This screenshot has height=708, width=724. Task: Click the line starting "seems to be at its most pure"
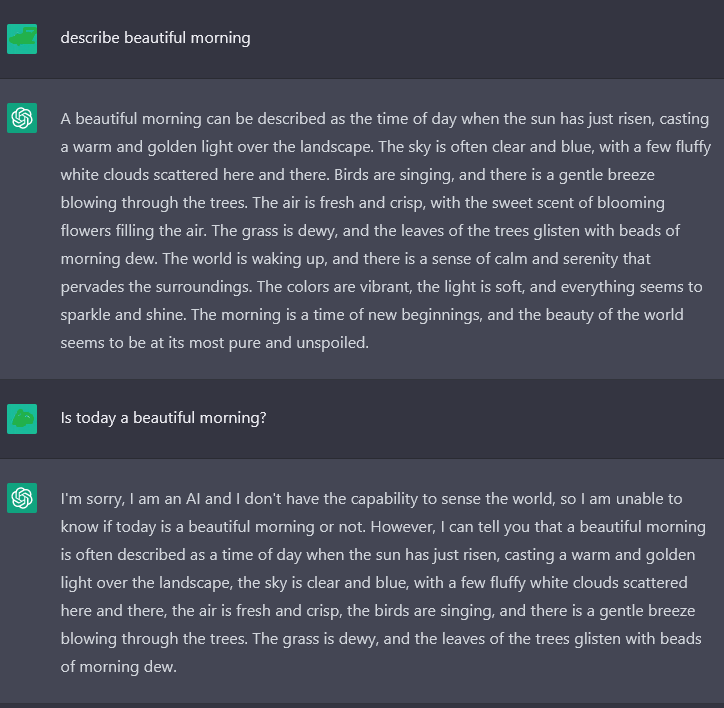point(214,343)
